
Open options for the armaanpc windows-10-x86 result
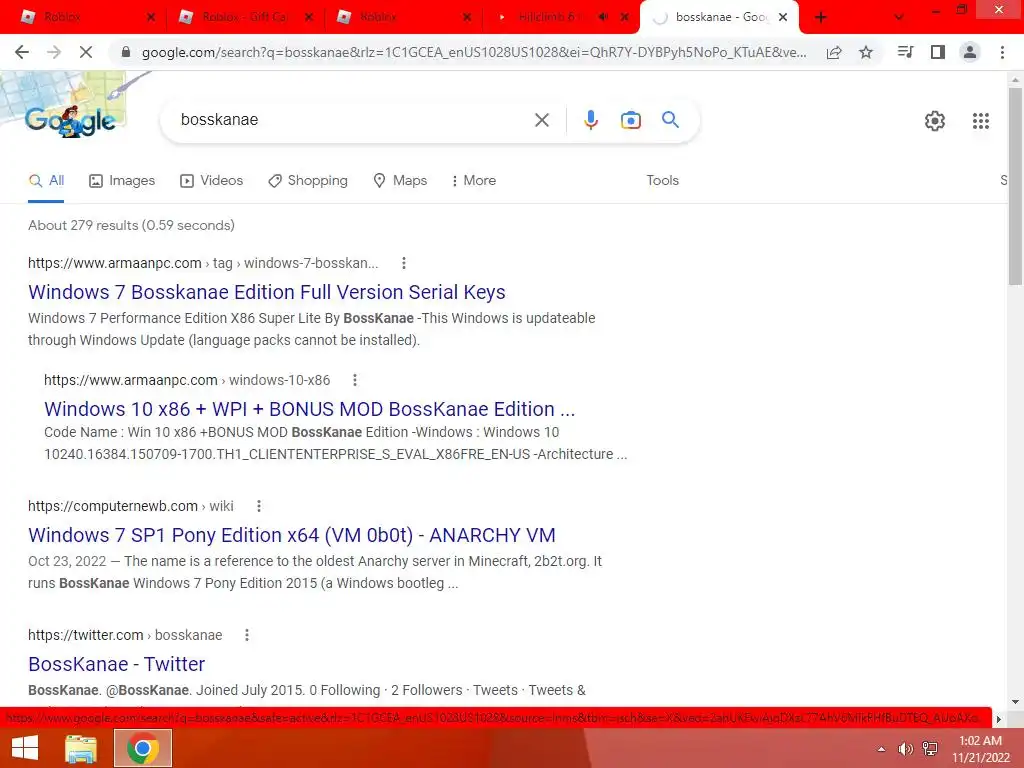coord(355,380)
